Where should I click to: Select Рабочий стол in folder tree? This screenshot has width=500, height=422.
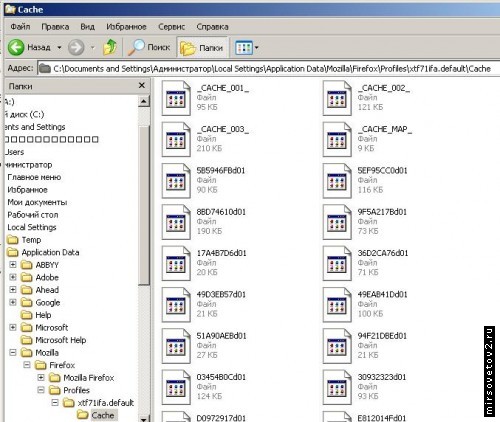click(x=33, y=215)
